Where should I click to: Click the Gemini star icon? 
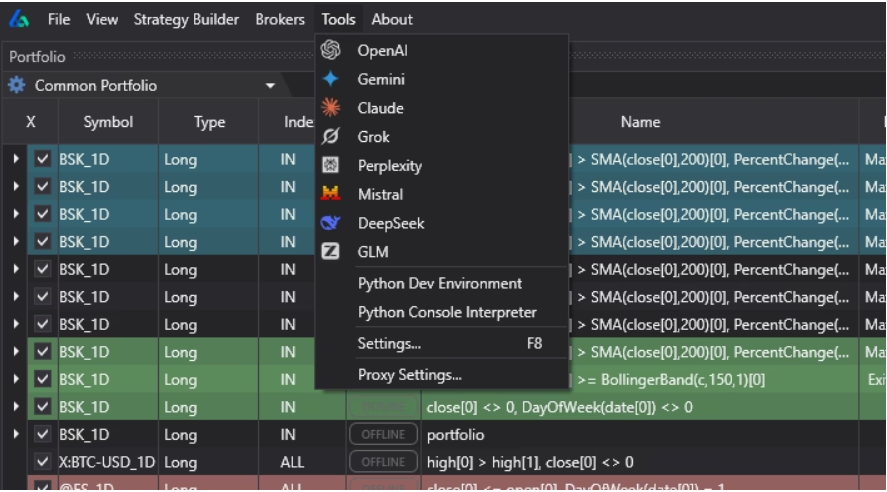pos(330,79)
